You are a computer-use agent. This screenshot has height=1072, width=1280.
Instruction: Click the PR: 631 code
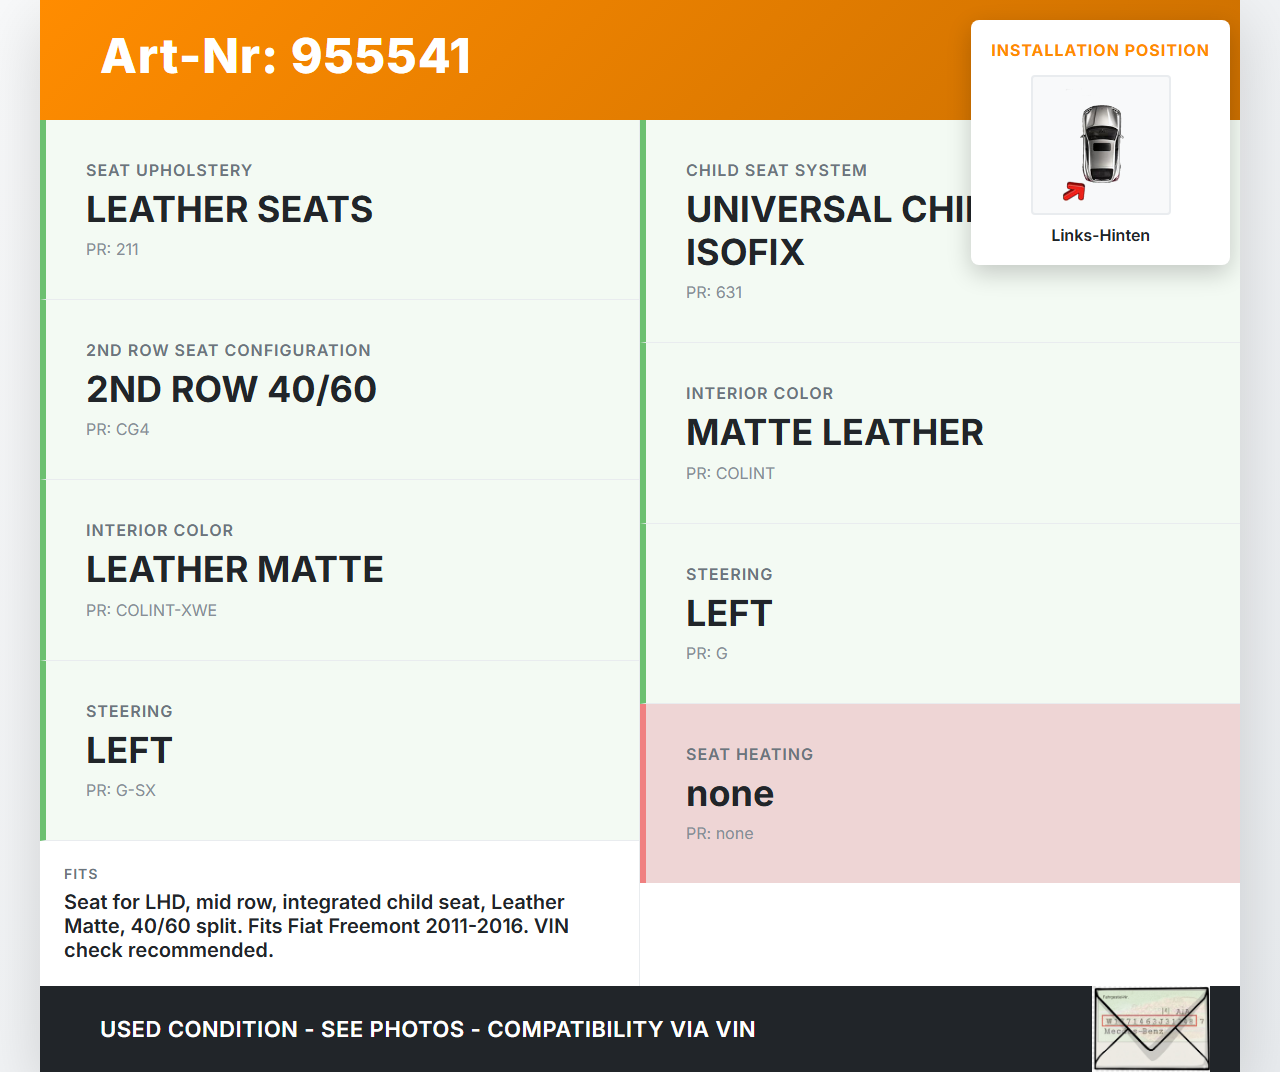click(714, 293)
